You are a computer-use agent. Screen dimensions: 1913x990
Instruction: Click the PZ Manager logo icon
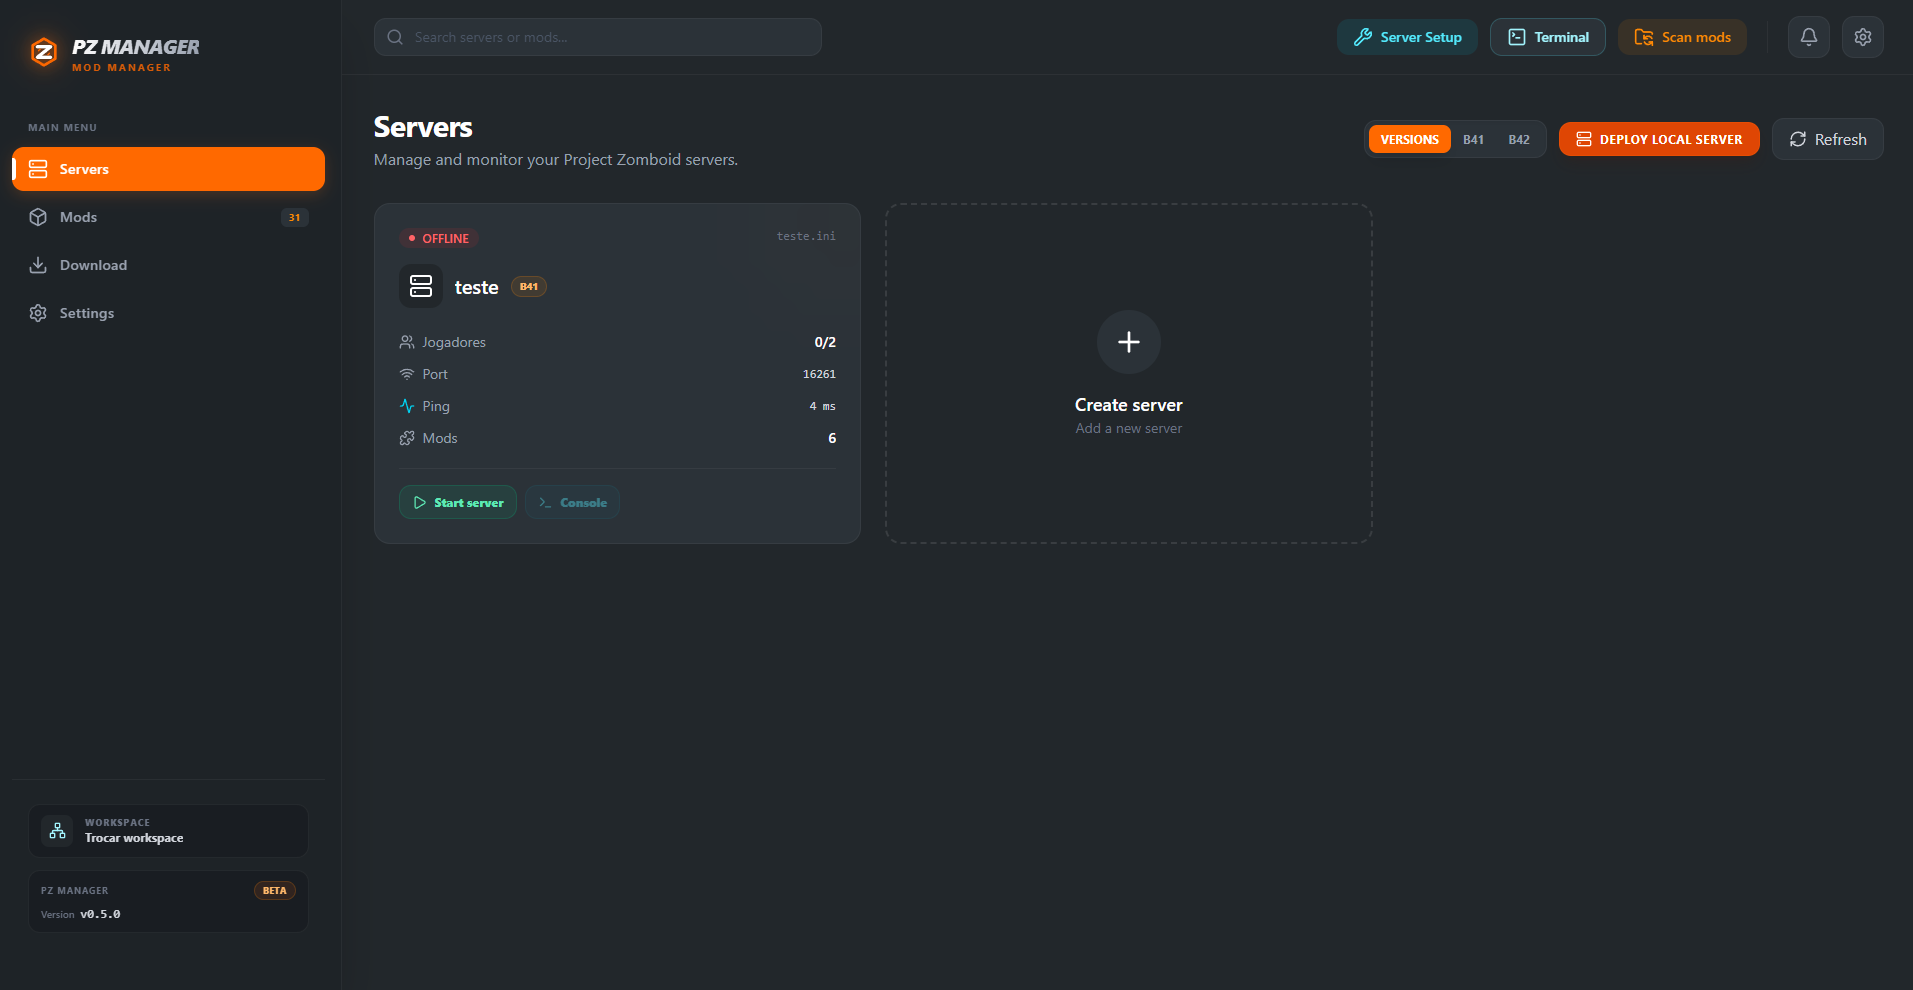(x=43, y=51)
